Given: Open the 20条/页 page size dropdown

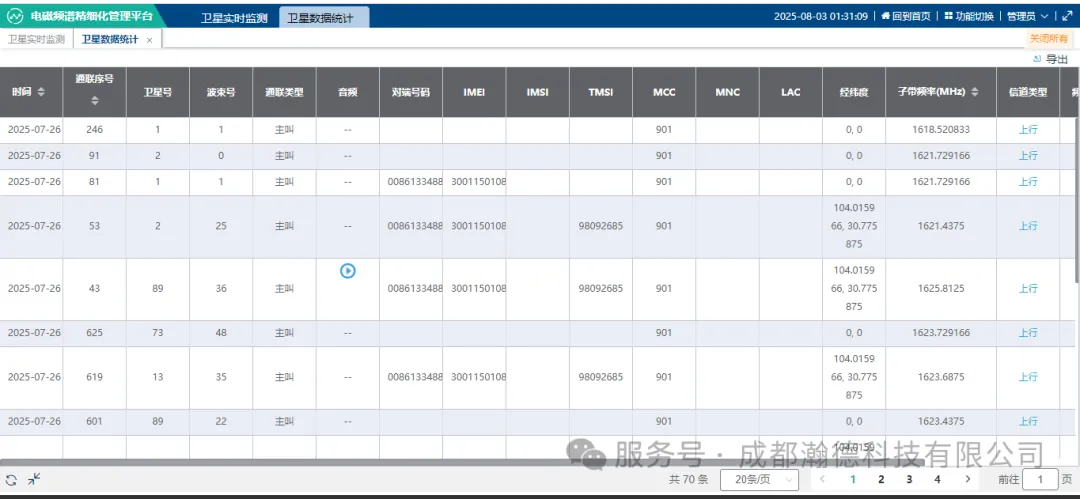Looking at the screenshot, I should click(759, 479).
